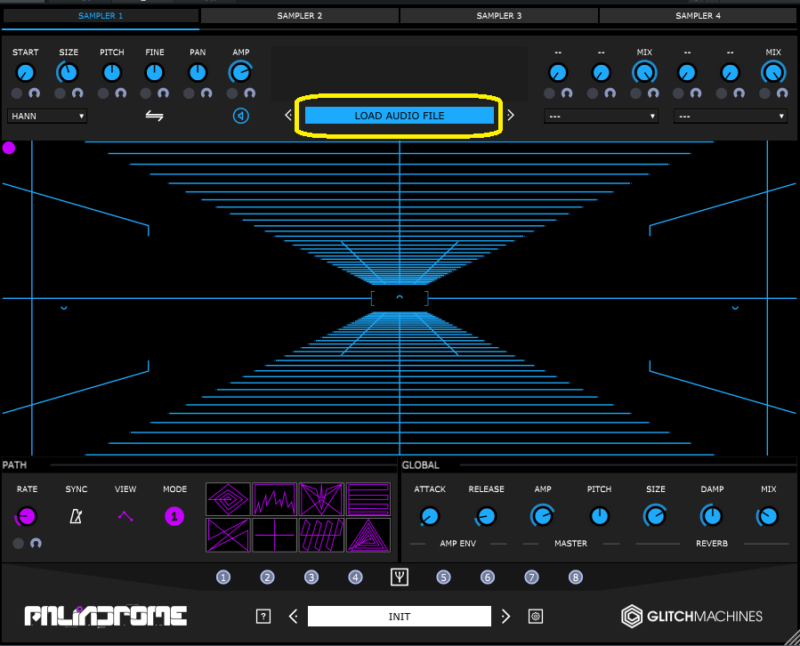
Task: Toggle the sample reverse arrows icon
Action: [x=154, y=116]
